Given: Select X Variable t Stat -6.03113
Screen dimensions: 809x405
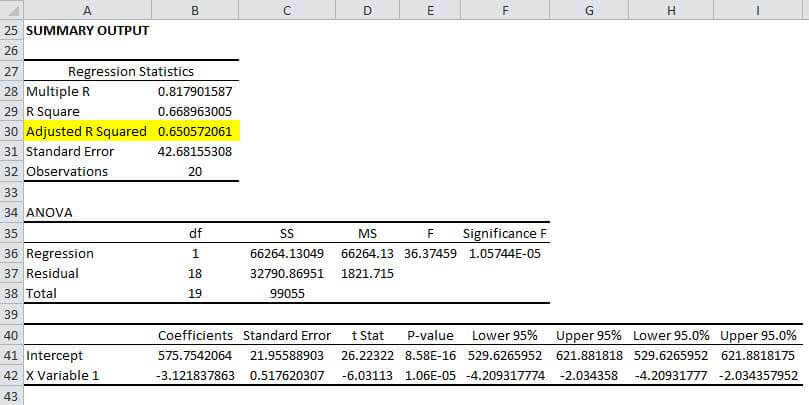Looking at the screenshot, I should click(x=367, y=376).
